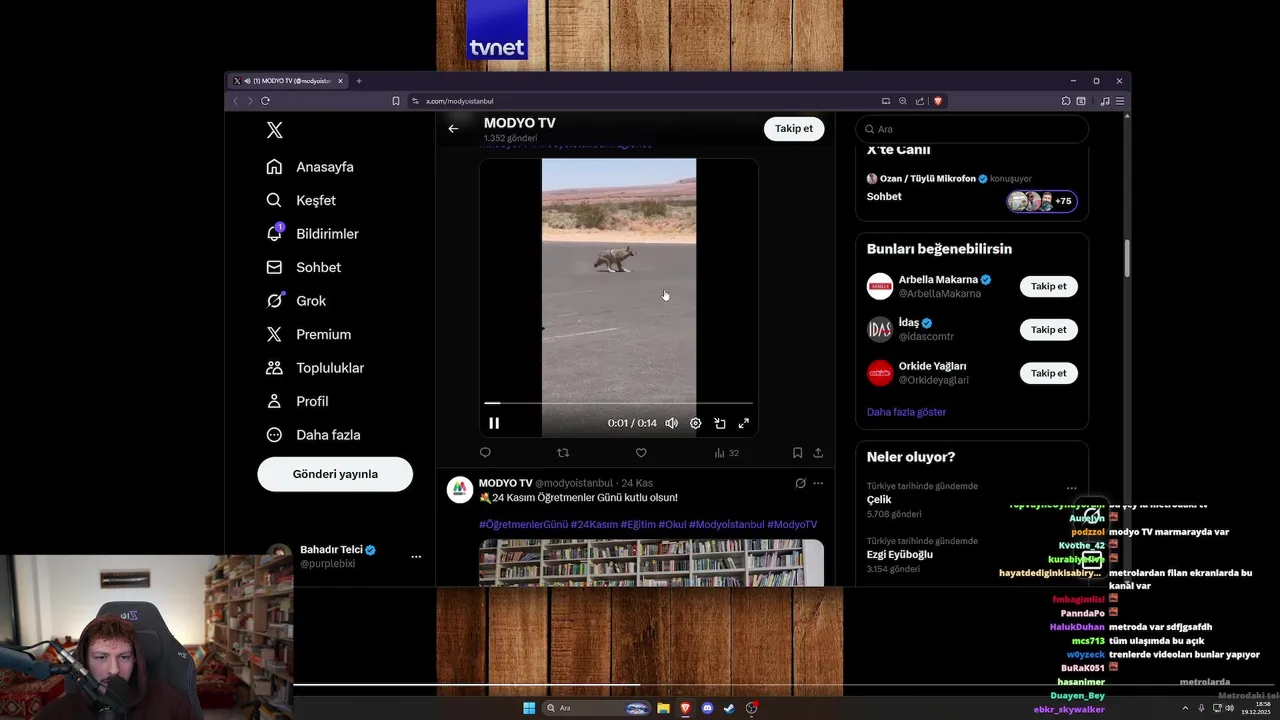Share the video post
Image resolution: width=1280 pixels, height=720 pixels.
tap(818, 453)
